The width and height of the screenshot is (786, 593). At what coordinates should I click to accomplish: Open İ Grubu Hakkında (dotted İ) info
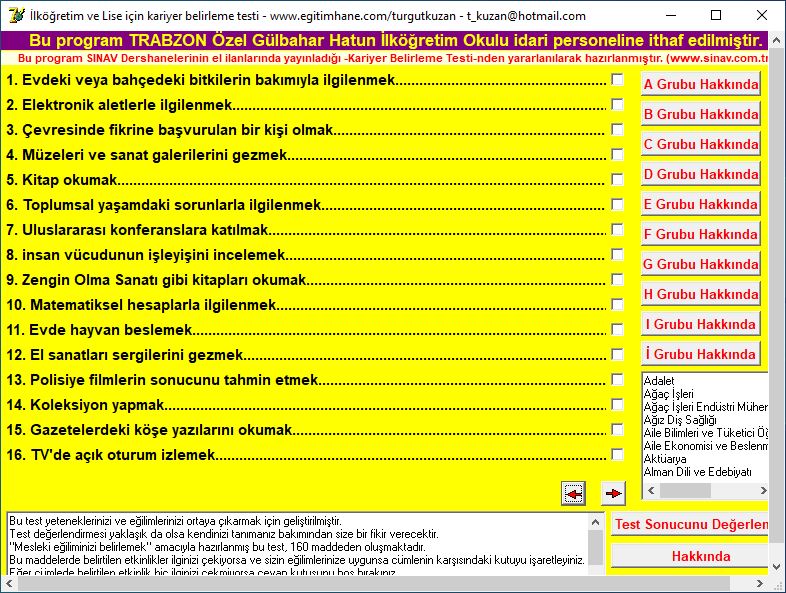point(701,354)
